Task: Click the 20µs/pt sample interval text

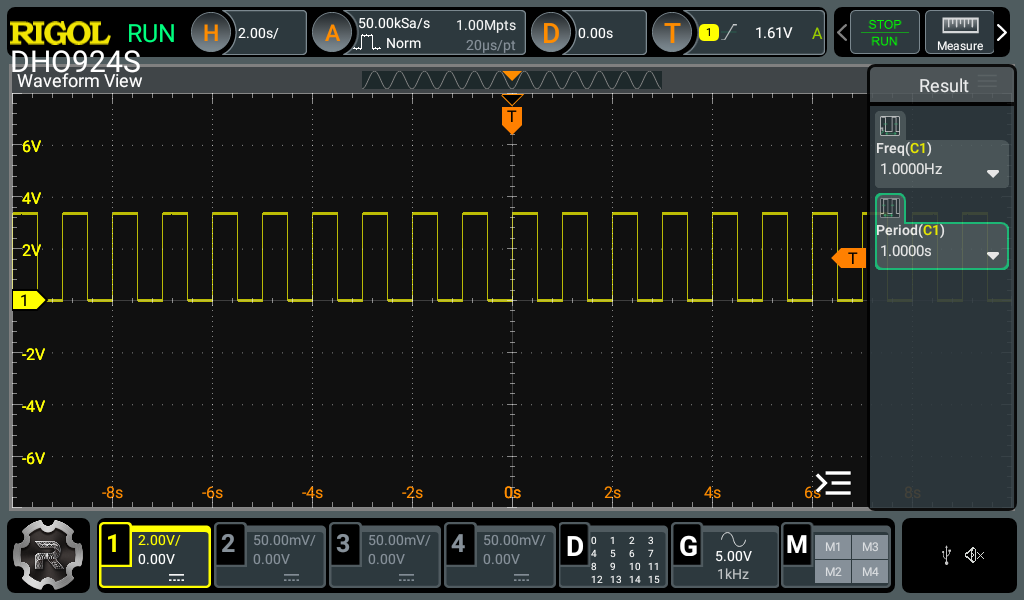Action: tap(490, 45)
